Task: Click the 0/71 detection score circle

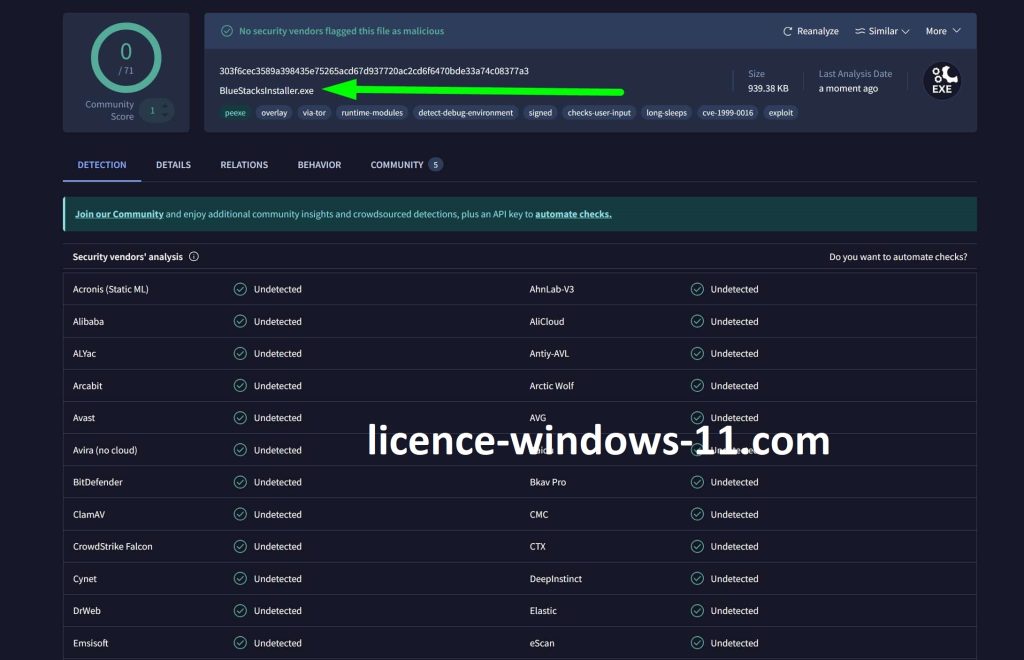Action: [125, 58]
